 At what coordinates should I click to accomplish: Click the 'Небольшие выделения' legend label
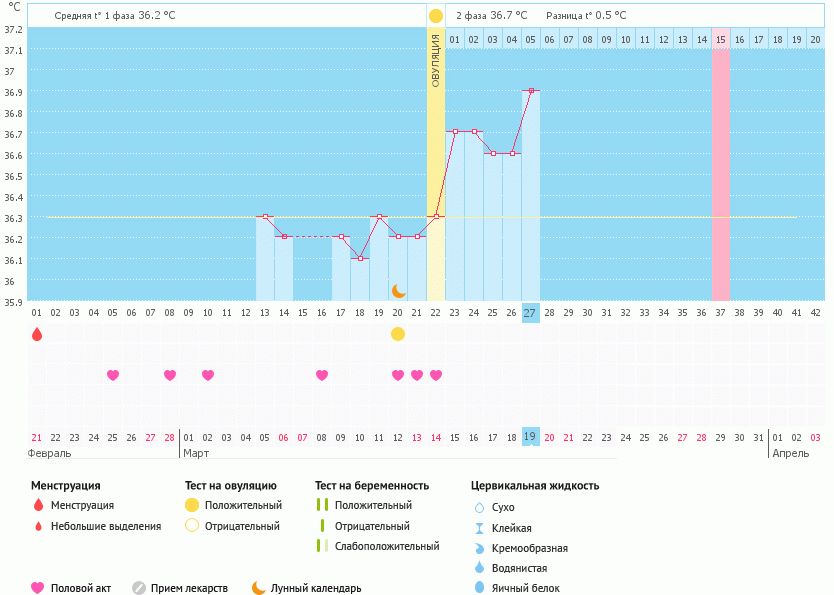(x=106, y=526)
